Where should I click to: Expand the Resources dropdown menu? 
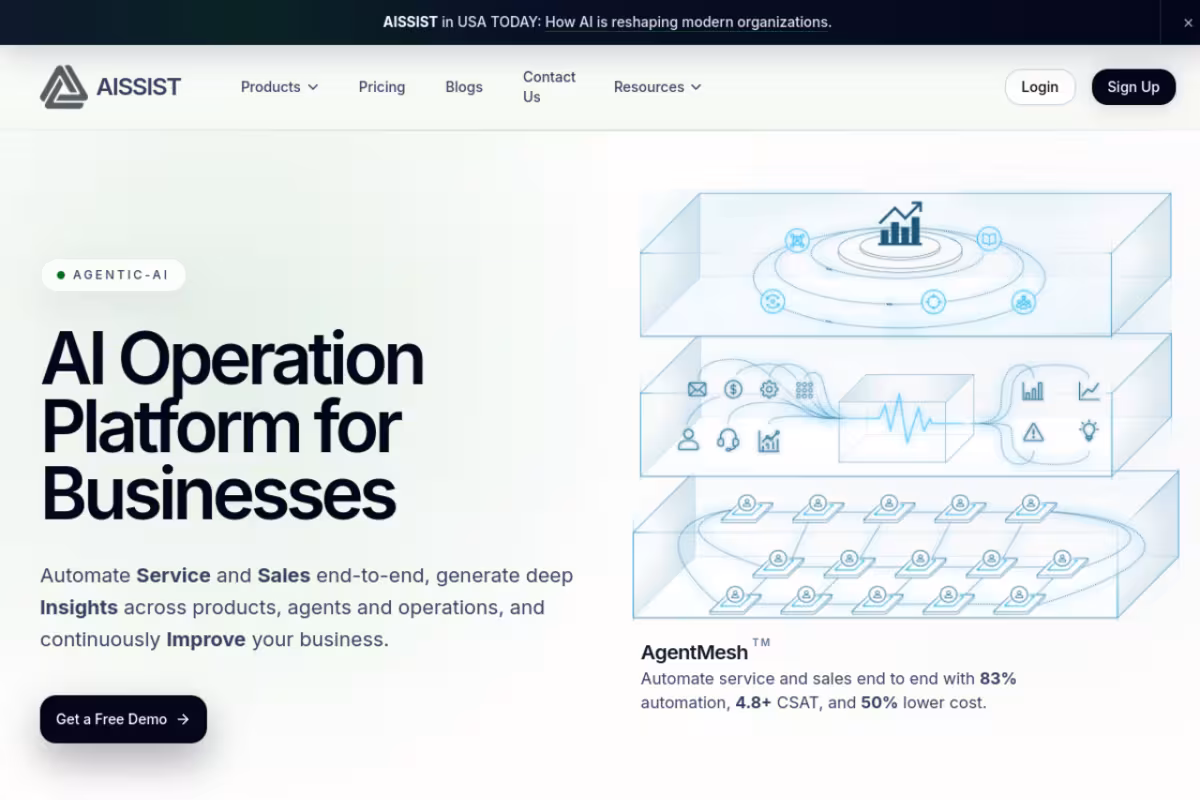pyautogui.click(x=657, y=87)
